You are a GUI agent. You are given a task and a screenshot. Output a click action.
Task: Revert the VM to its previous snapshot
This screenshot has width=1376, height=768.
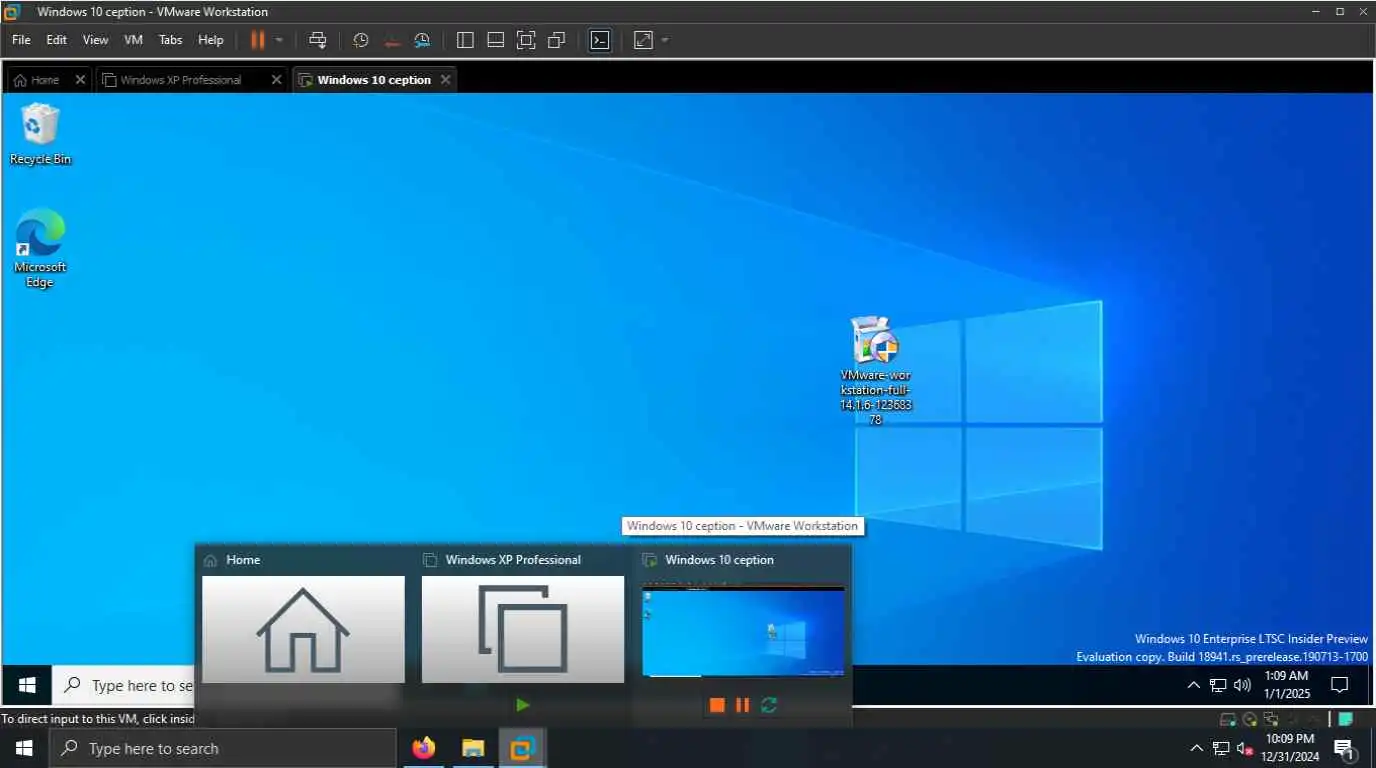tap(392, 40)
